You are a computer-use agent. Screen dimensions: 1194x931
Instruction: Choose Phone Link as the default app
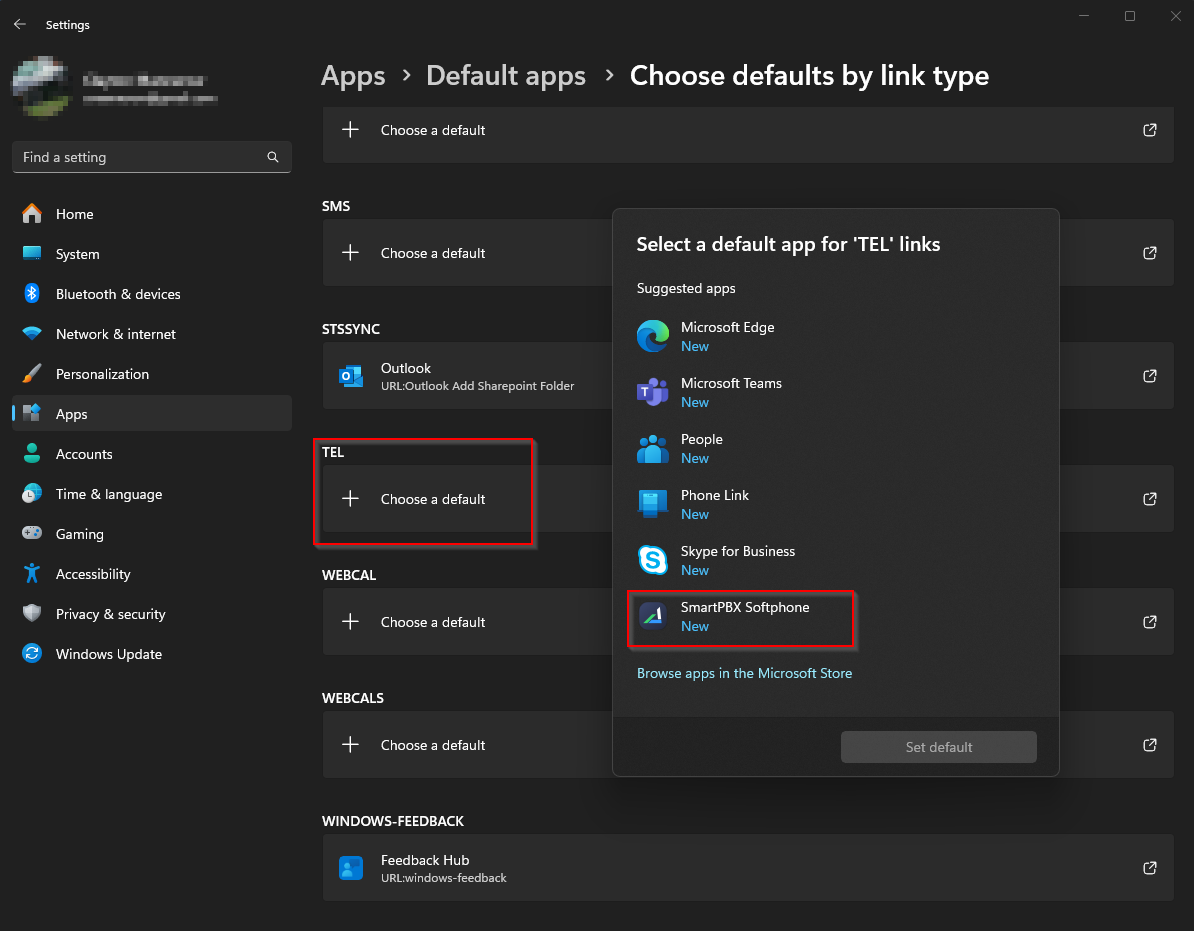coord(835,504)
